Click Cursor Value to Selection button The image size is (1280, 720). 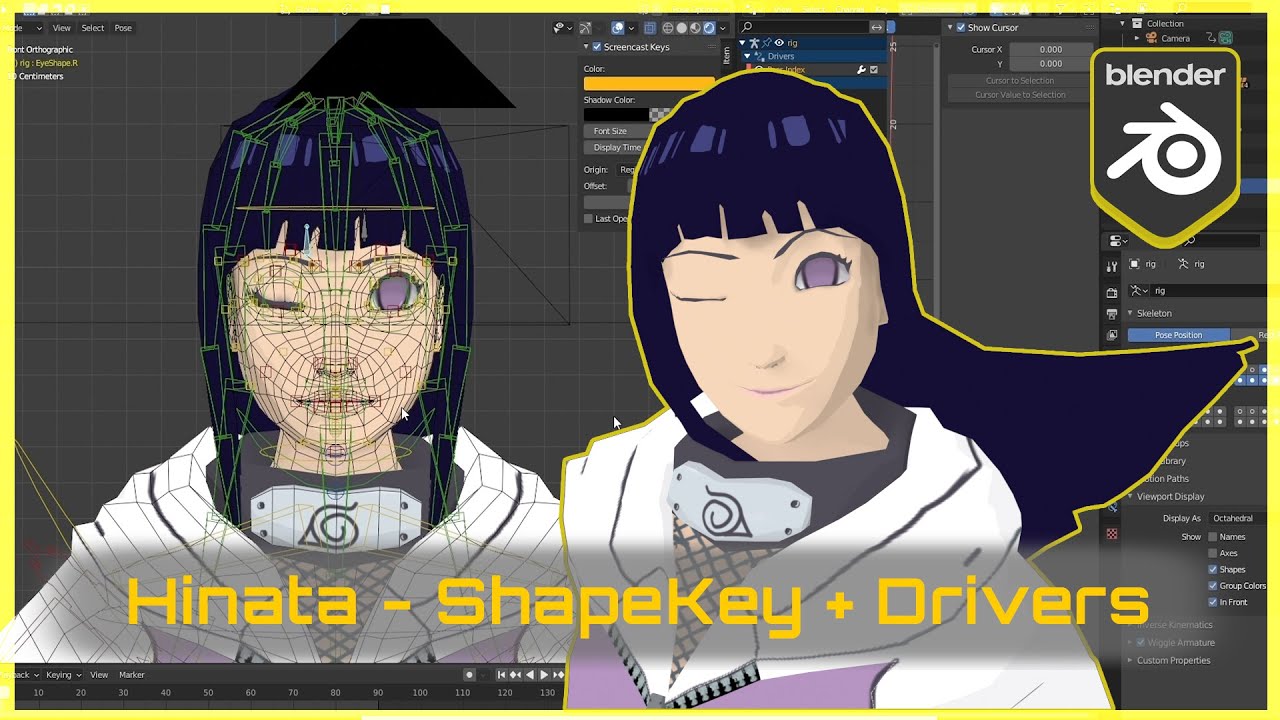click(x=1020, y=95)
